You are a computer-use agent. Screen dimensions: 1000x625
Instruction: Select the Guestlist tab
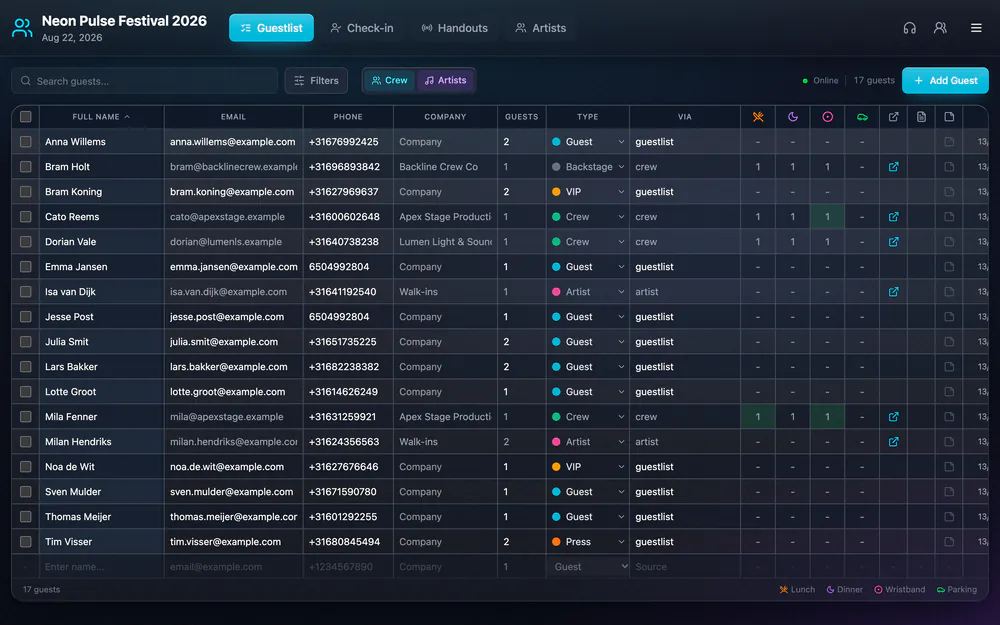pos(271,28)
